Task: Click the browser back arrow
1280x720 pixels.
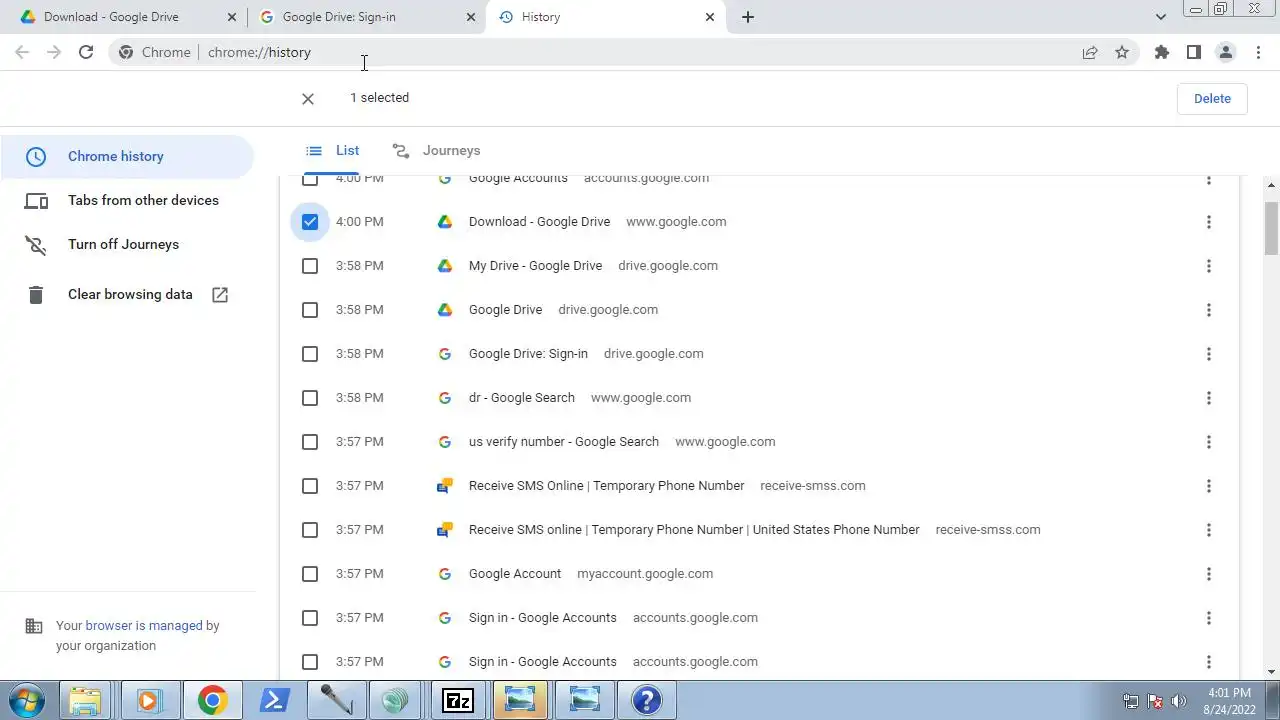Action: click(22, 52)
